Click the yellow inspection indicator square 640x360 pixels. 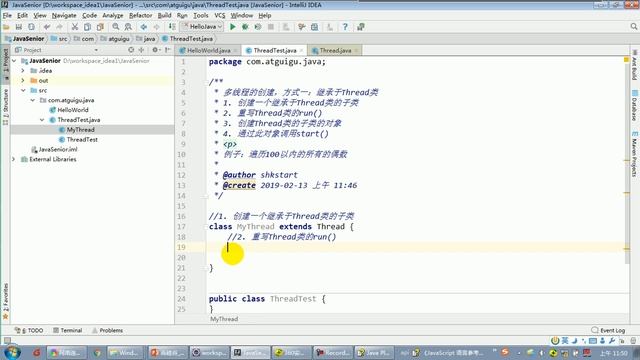626,60
